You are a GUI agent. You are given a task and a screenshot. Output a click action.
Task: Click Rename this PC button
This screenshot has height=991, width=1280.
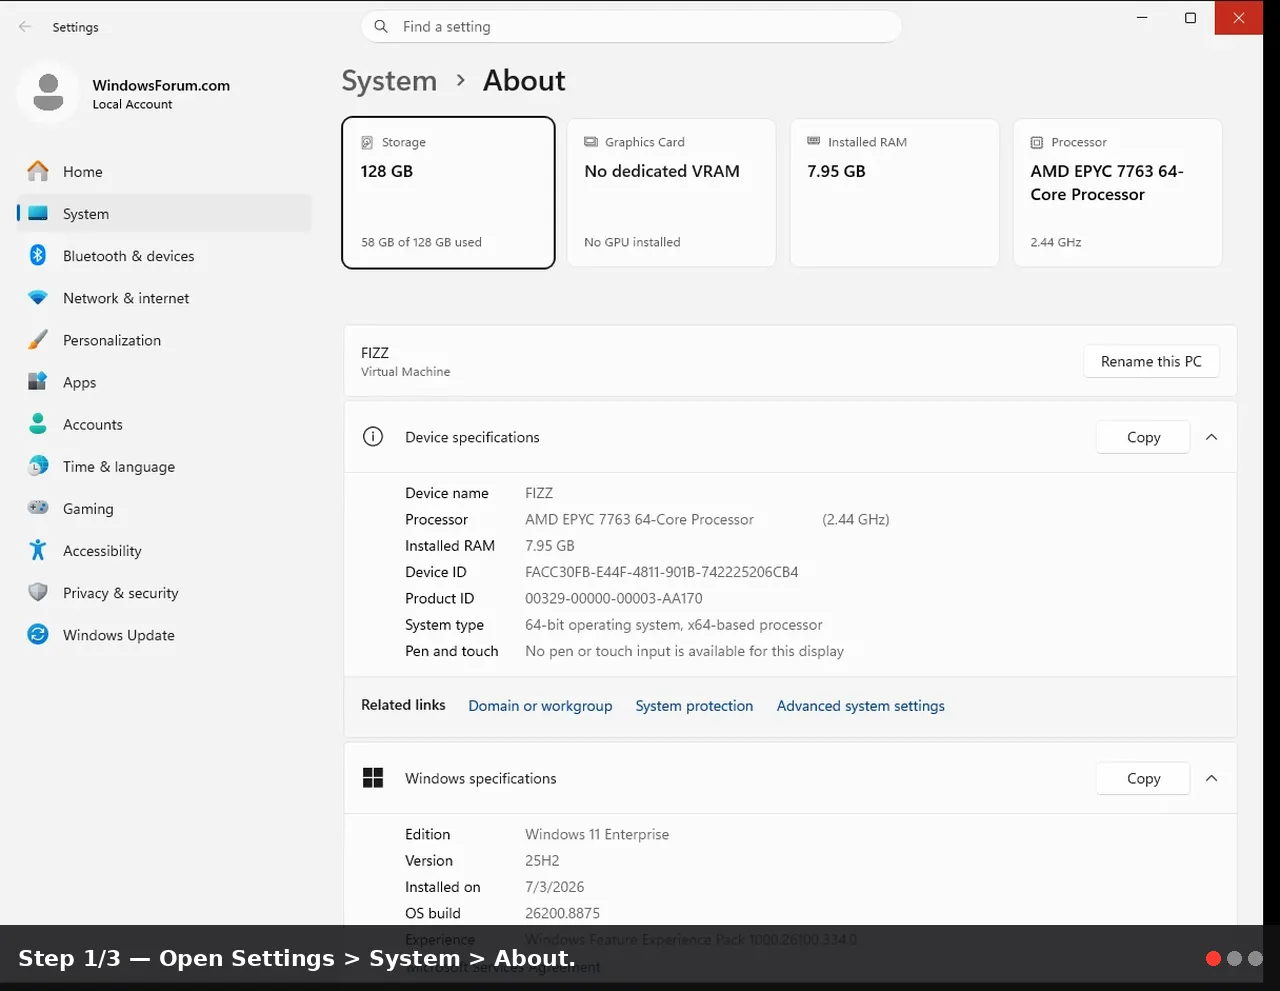pos(1151,361)
